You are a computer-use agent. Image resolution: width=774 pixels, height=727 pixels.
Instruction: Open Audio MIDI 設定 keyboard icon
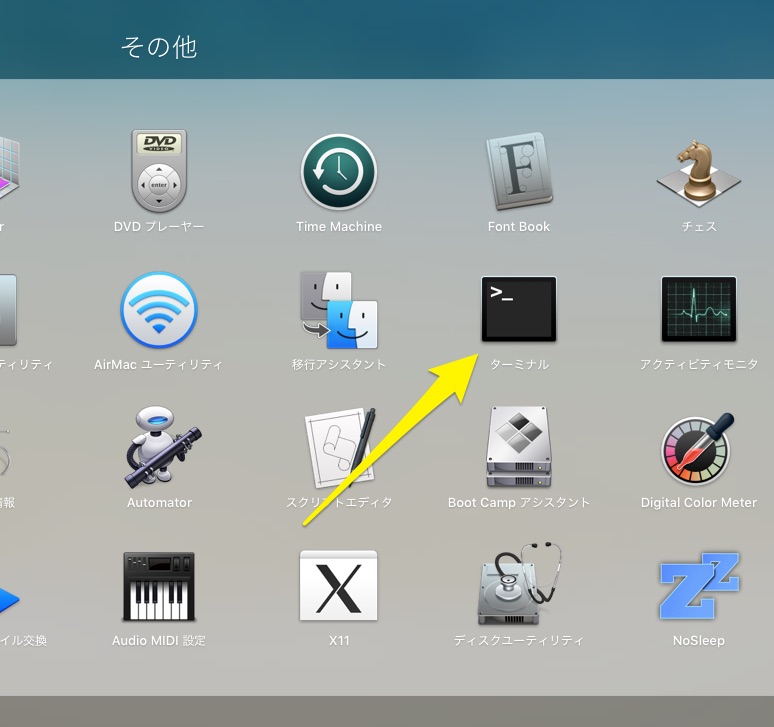point(159,586)
